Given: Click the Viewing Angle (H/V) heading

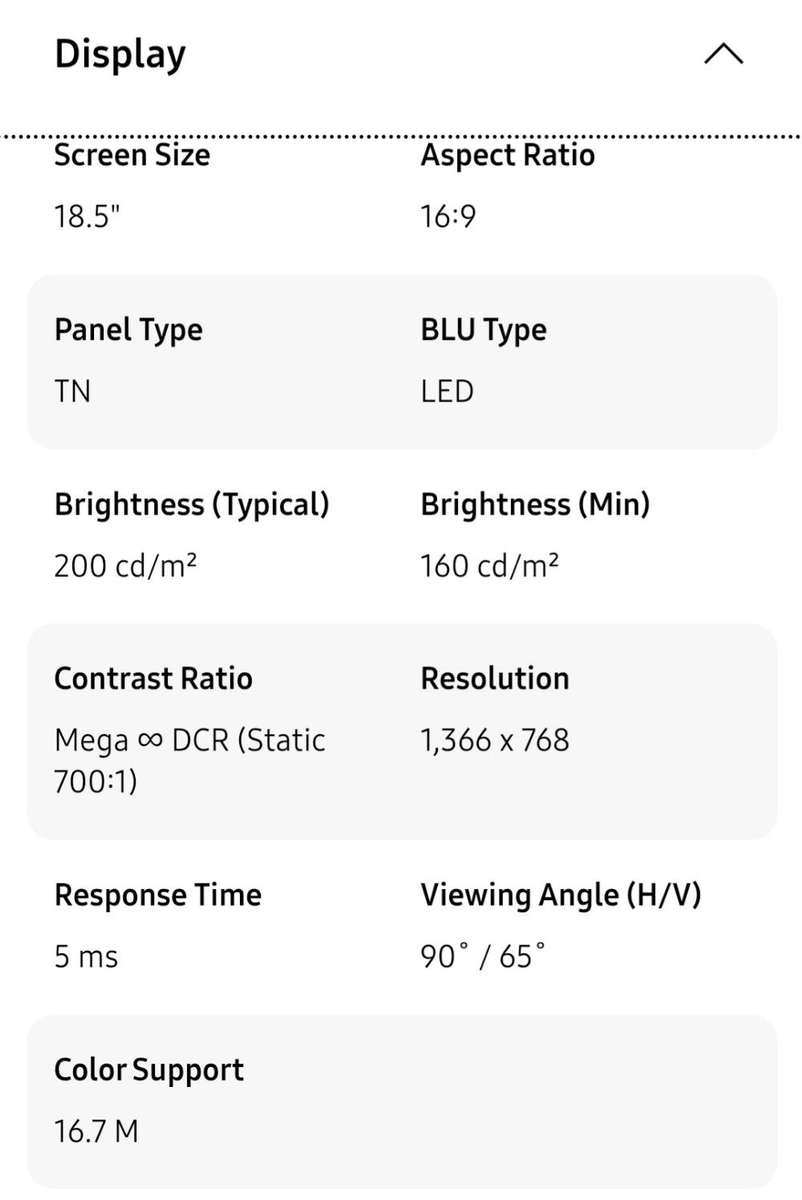Looking at the screenshot, I should click(x=562, y=895).
